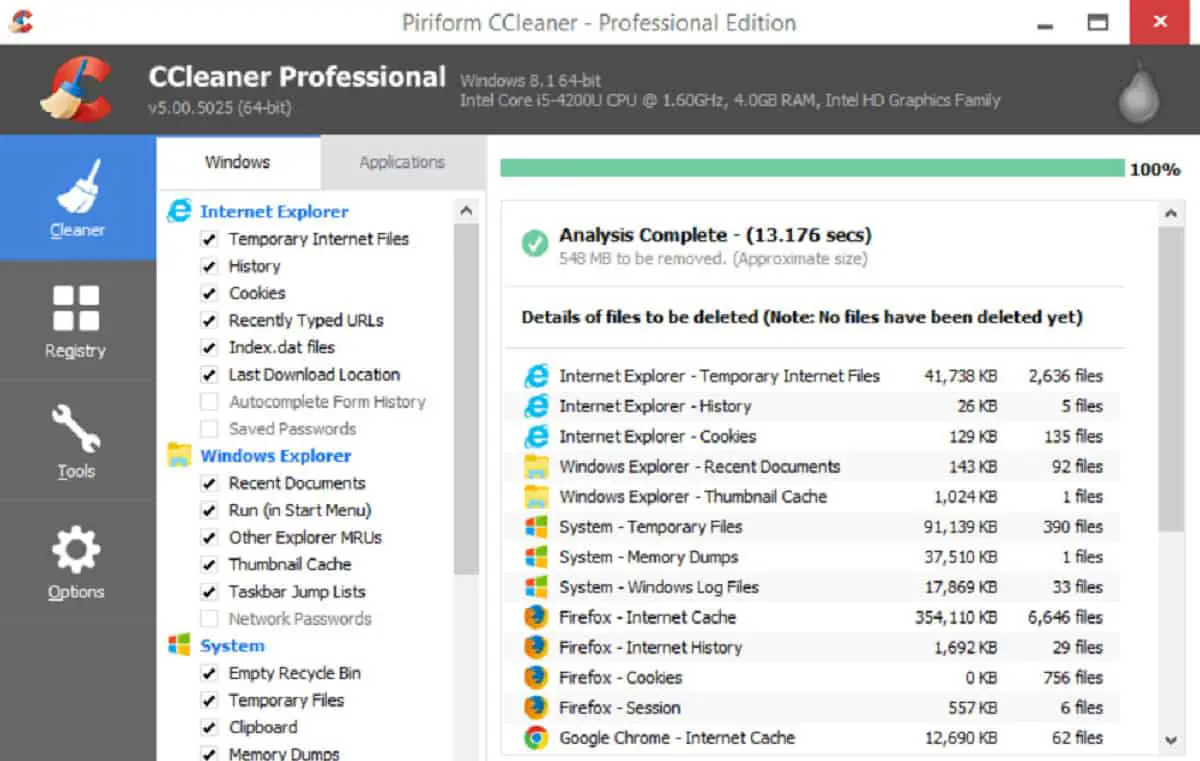Click Firefox icon beside Internet Cache result
The image size is (1200, 761).
[537, 617]
